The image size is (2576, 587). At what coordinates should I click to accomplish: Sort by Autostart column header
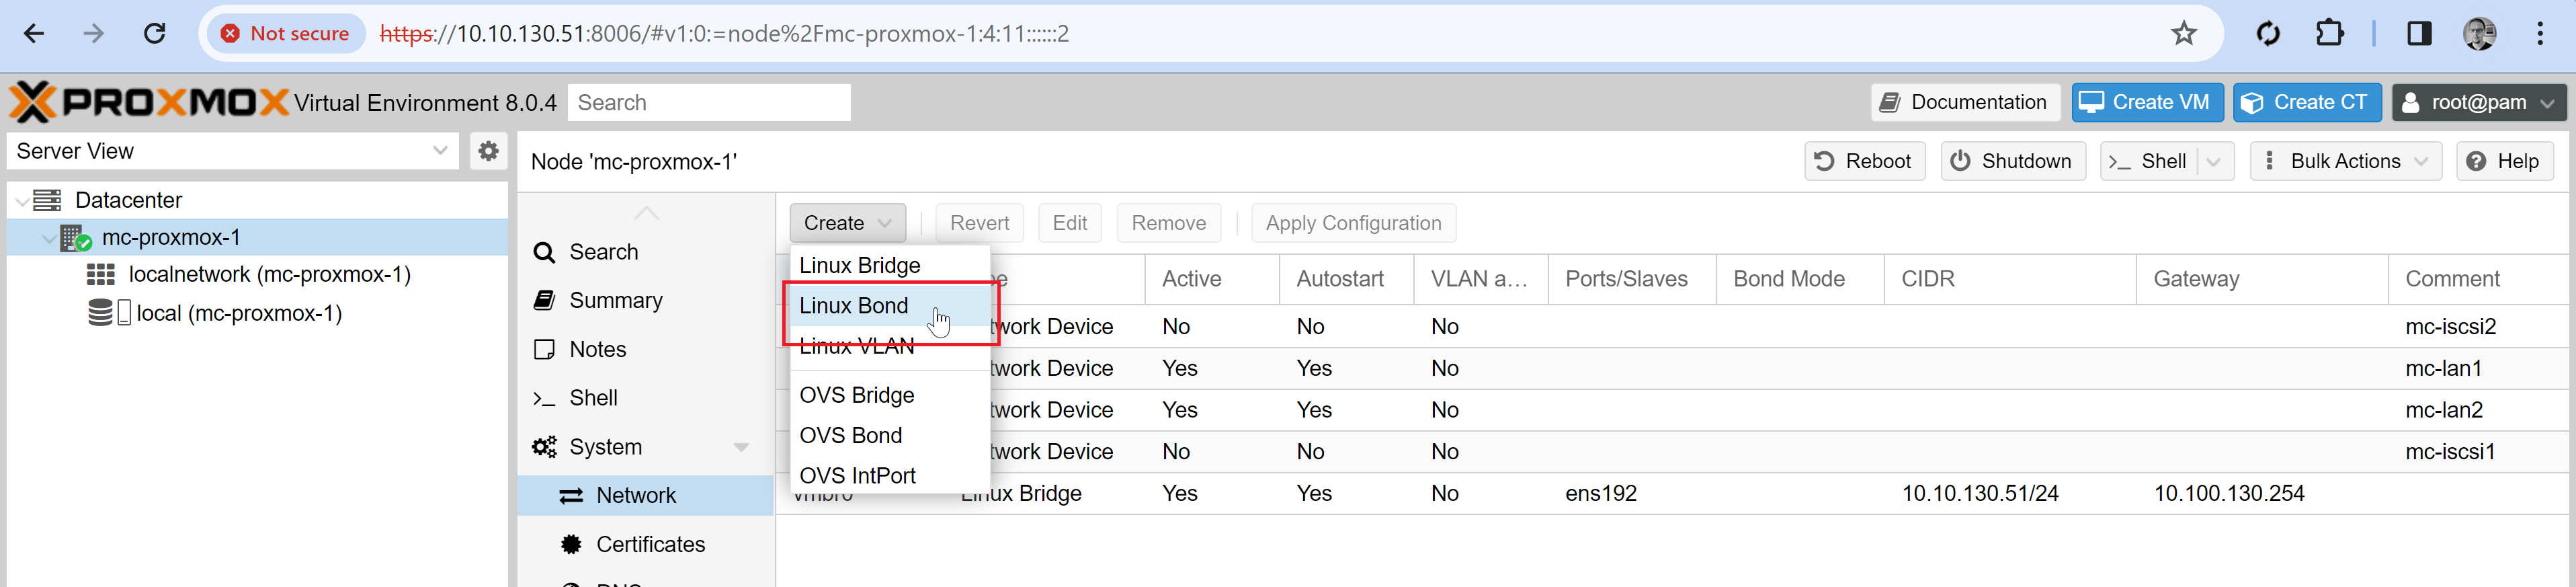click(x=1346, y=279)
